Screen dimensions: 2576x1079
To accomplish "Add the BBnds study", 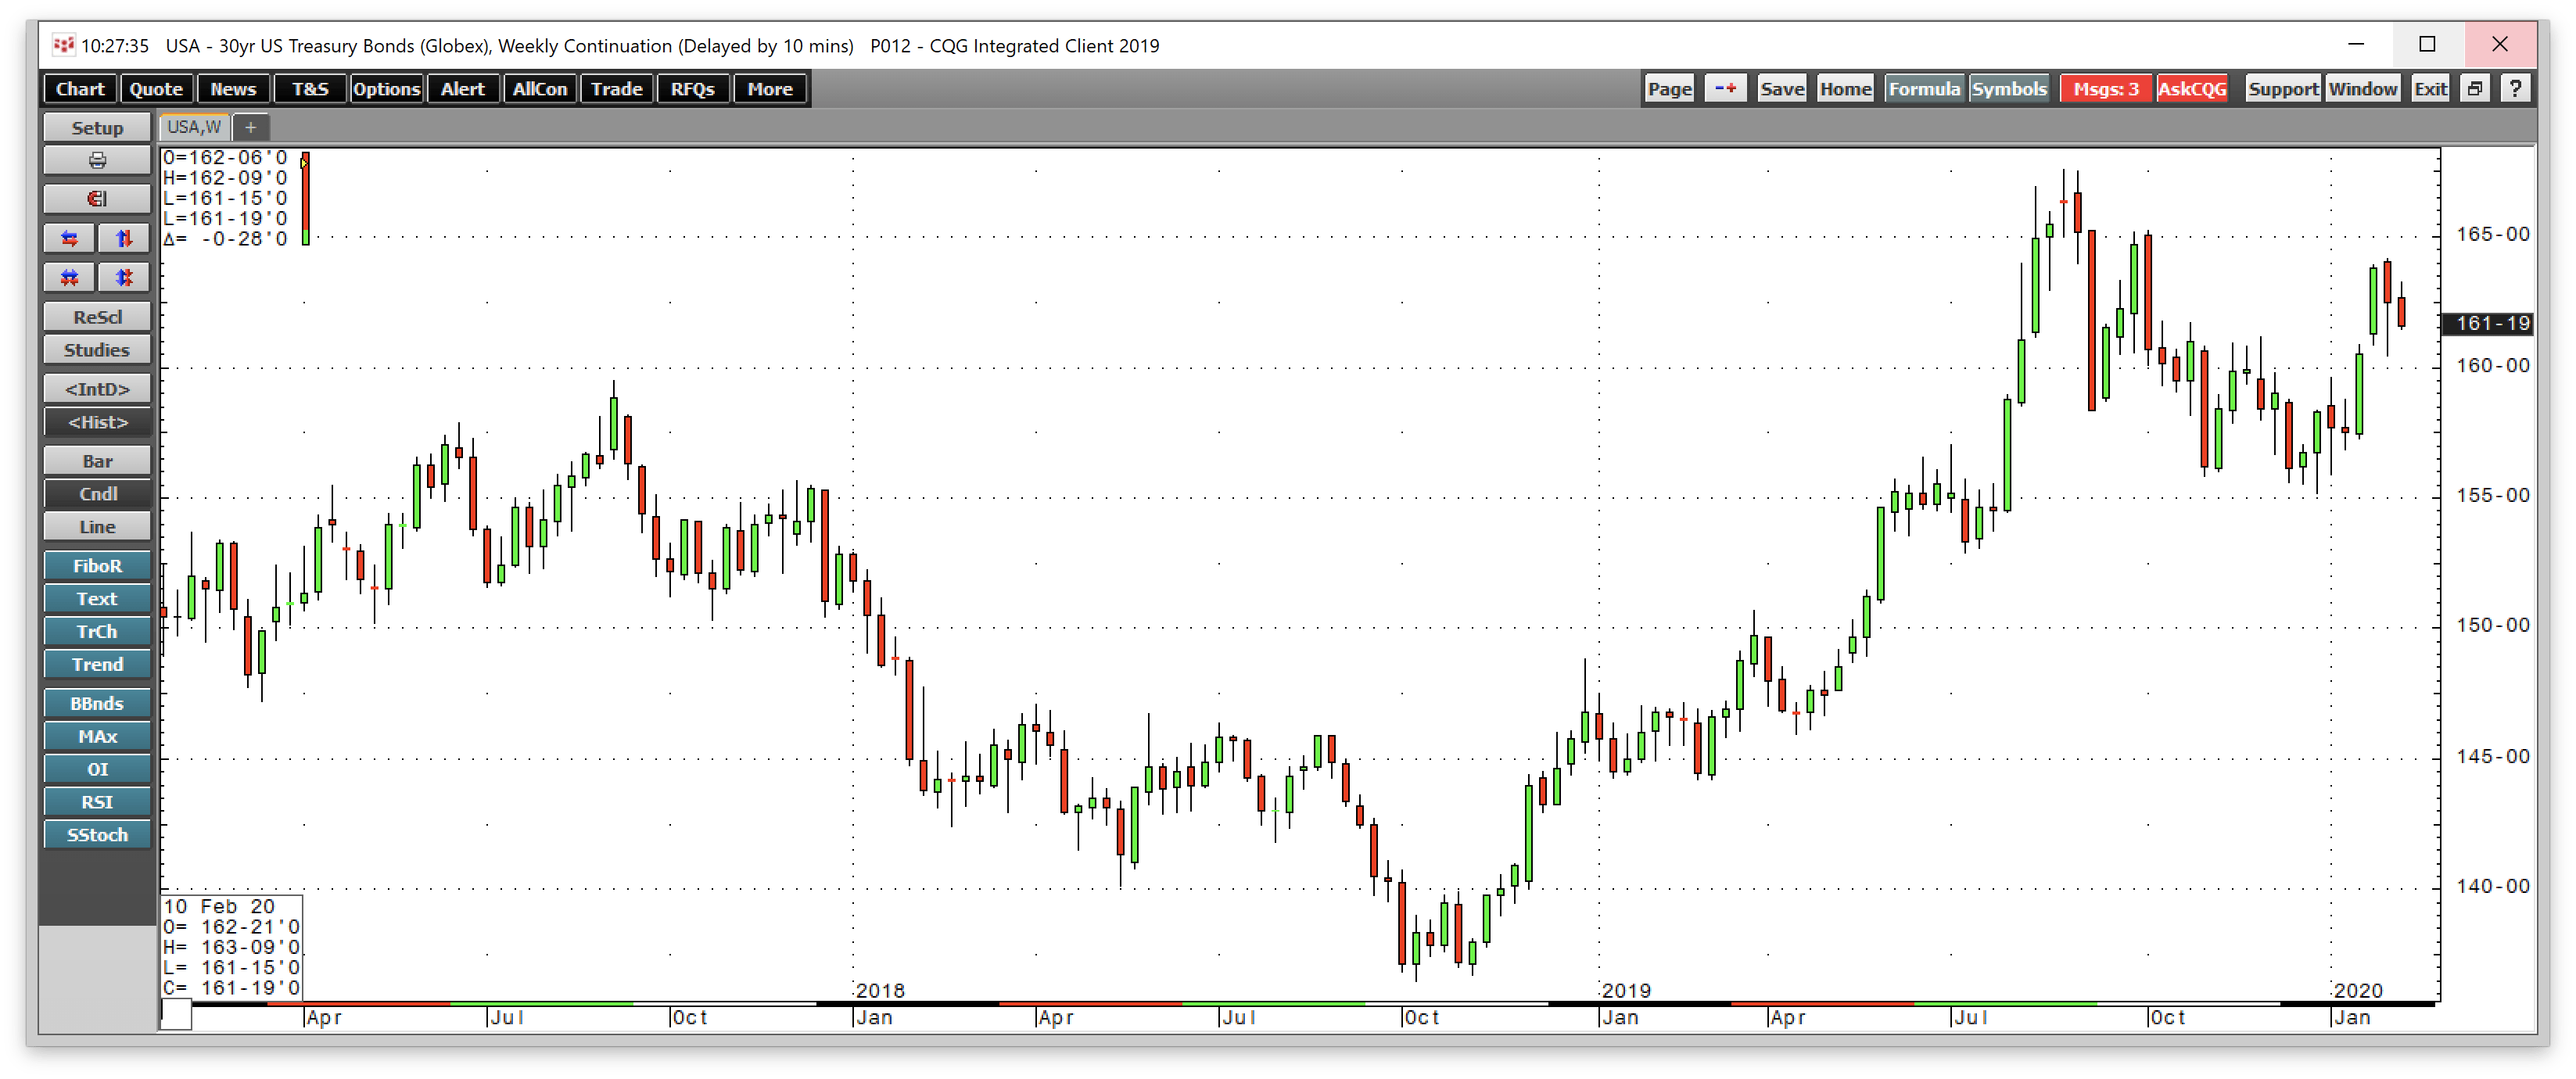I will coord(97,703).
